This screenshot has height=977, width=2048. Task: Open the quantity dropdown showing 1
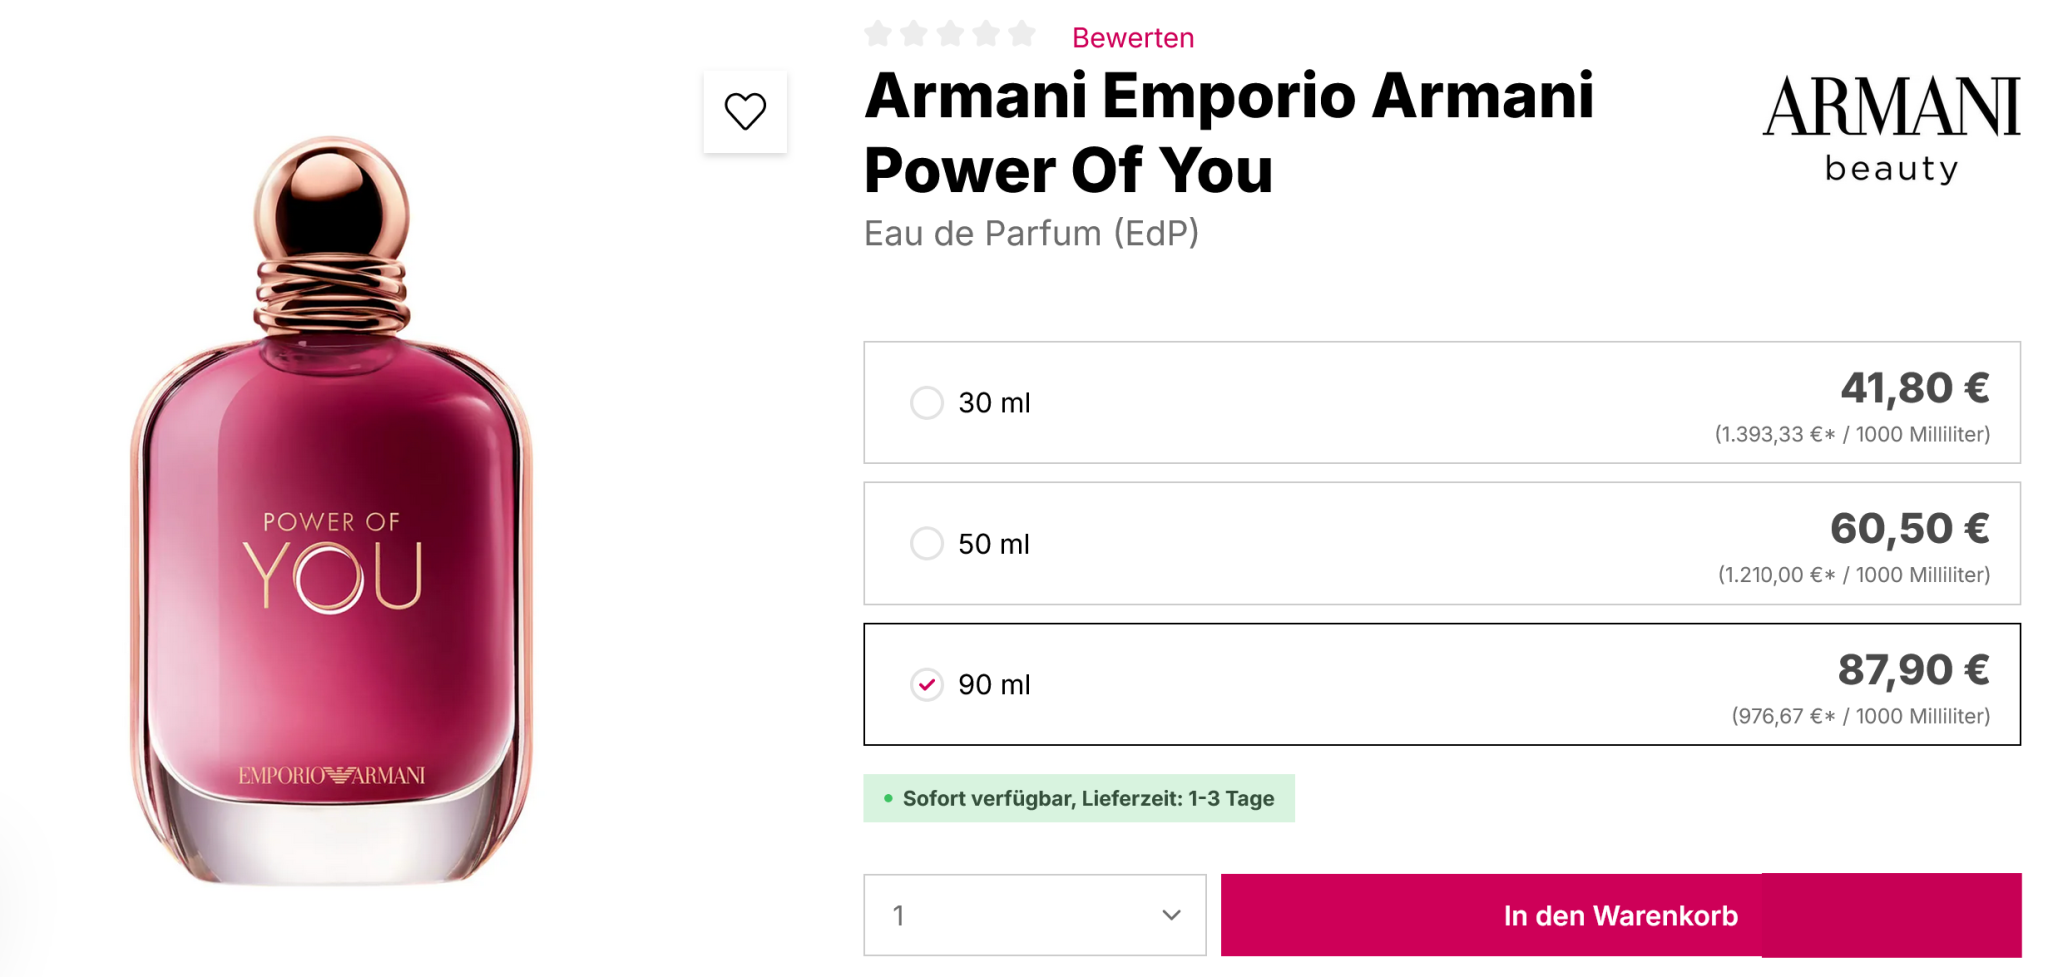1034,915
